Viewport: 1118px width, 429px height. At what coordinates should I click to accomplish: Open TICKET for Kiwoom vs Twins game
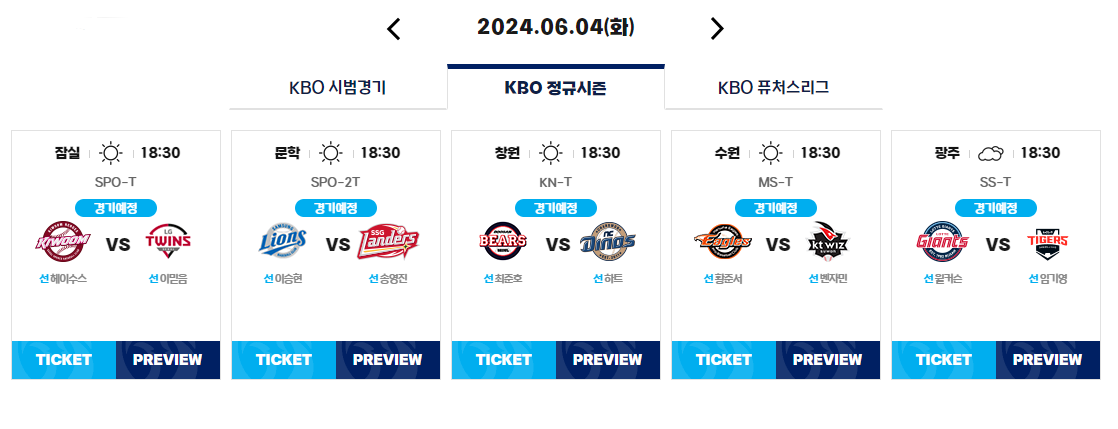pyautogui.click(x=63, y=360)
